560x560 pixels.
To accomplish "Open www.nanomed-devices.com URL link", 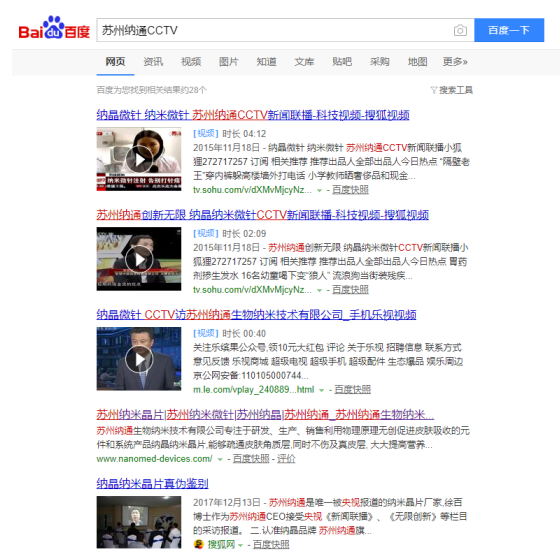I will (x=154, y=459).
